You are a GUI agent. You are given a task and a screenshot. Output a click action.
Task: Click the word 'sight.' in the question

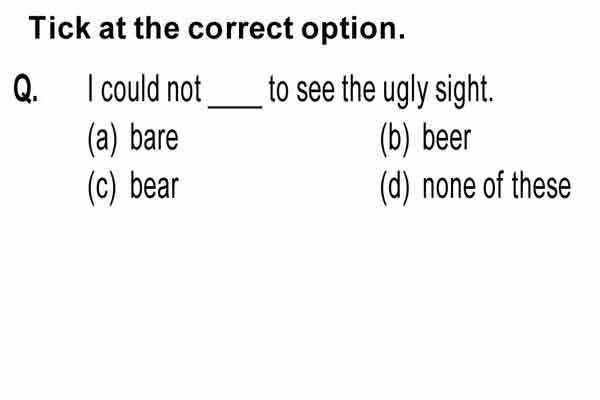pos(464,91)
